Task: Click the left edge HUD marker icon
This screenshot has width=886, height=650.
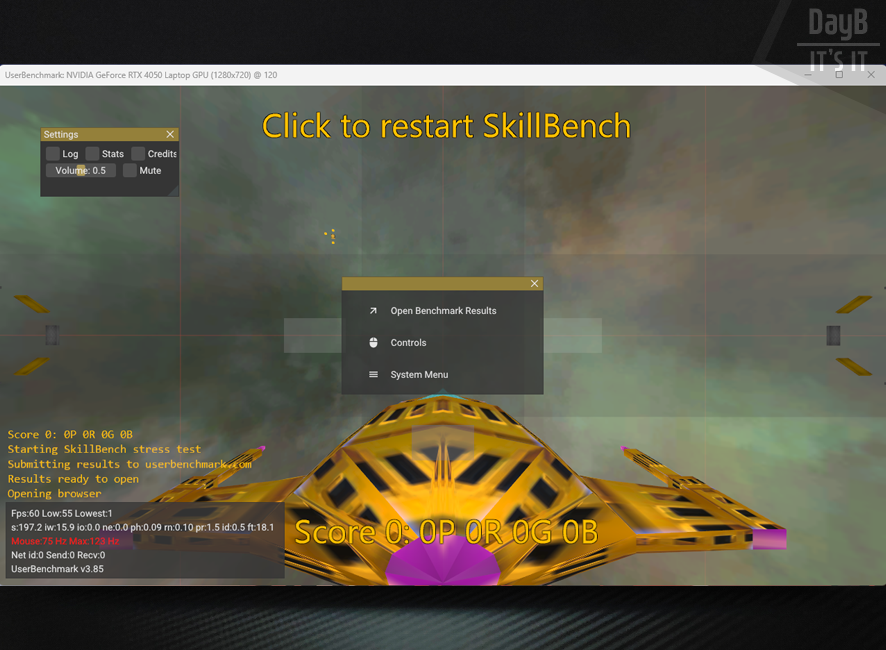Action: (x=51, y=335)
